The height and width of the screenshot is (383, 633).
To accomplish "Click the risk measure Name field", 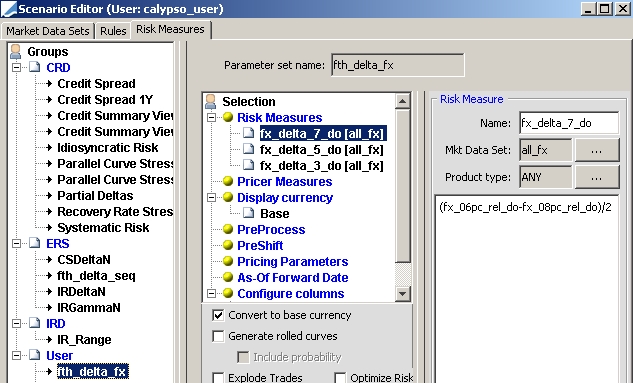I will coord(569,123).
